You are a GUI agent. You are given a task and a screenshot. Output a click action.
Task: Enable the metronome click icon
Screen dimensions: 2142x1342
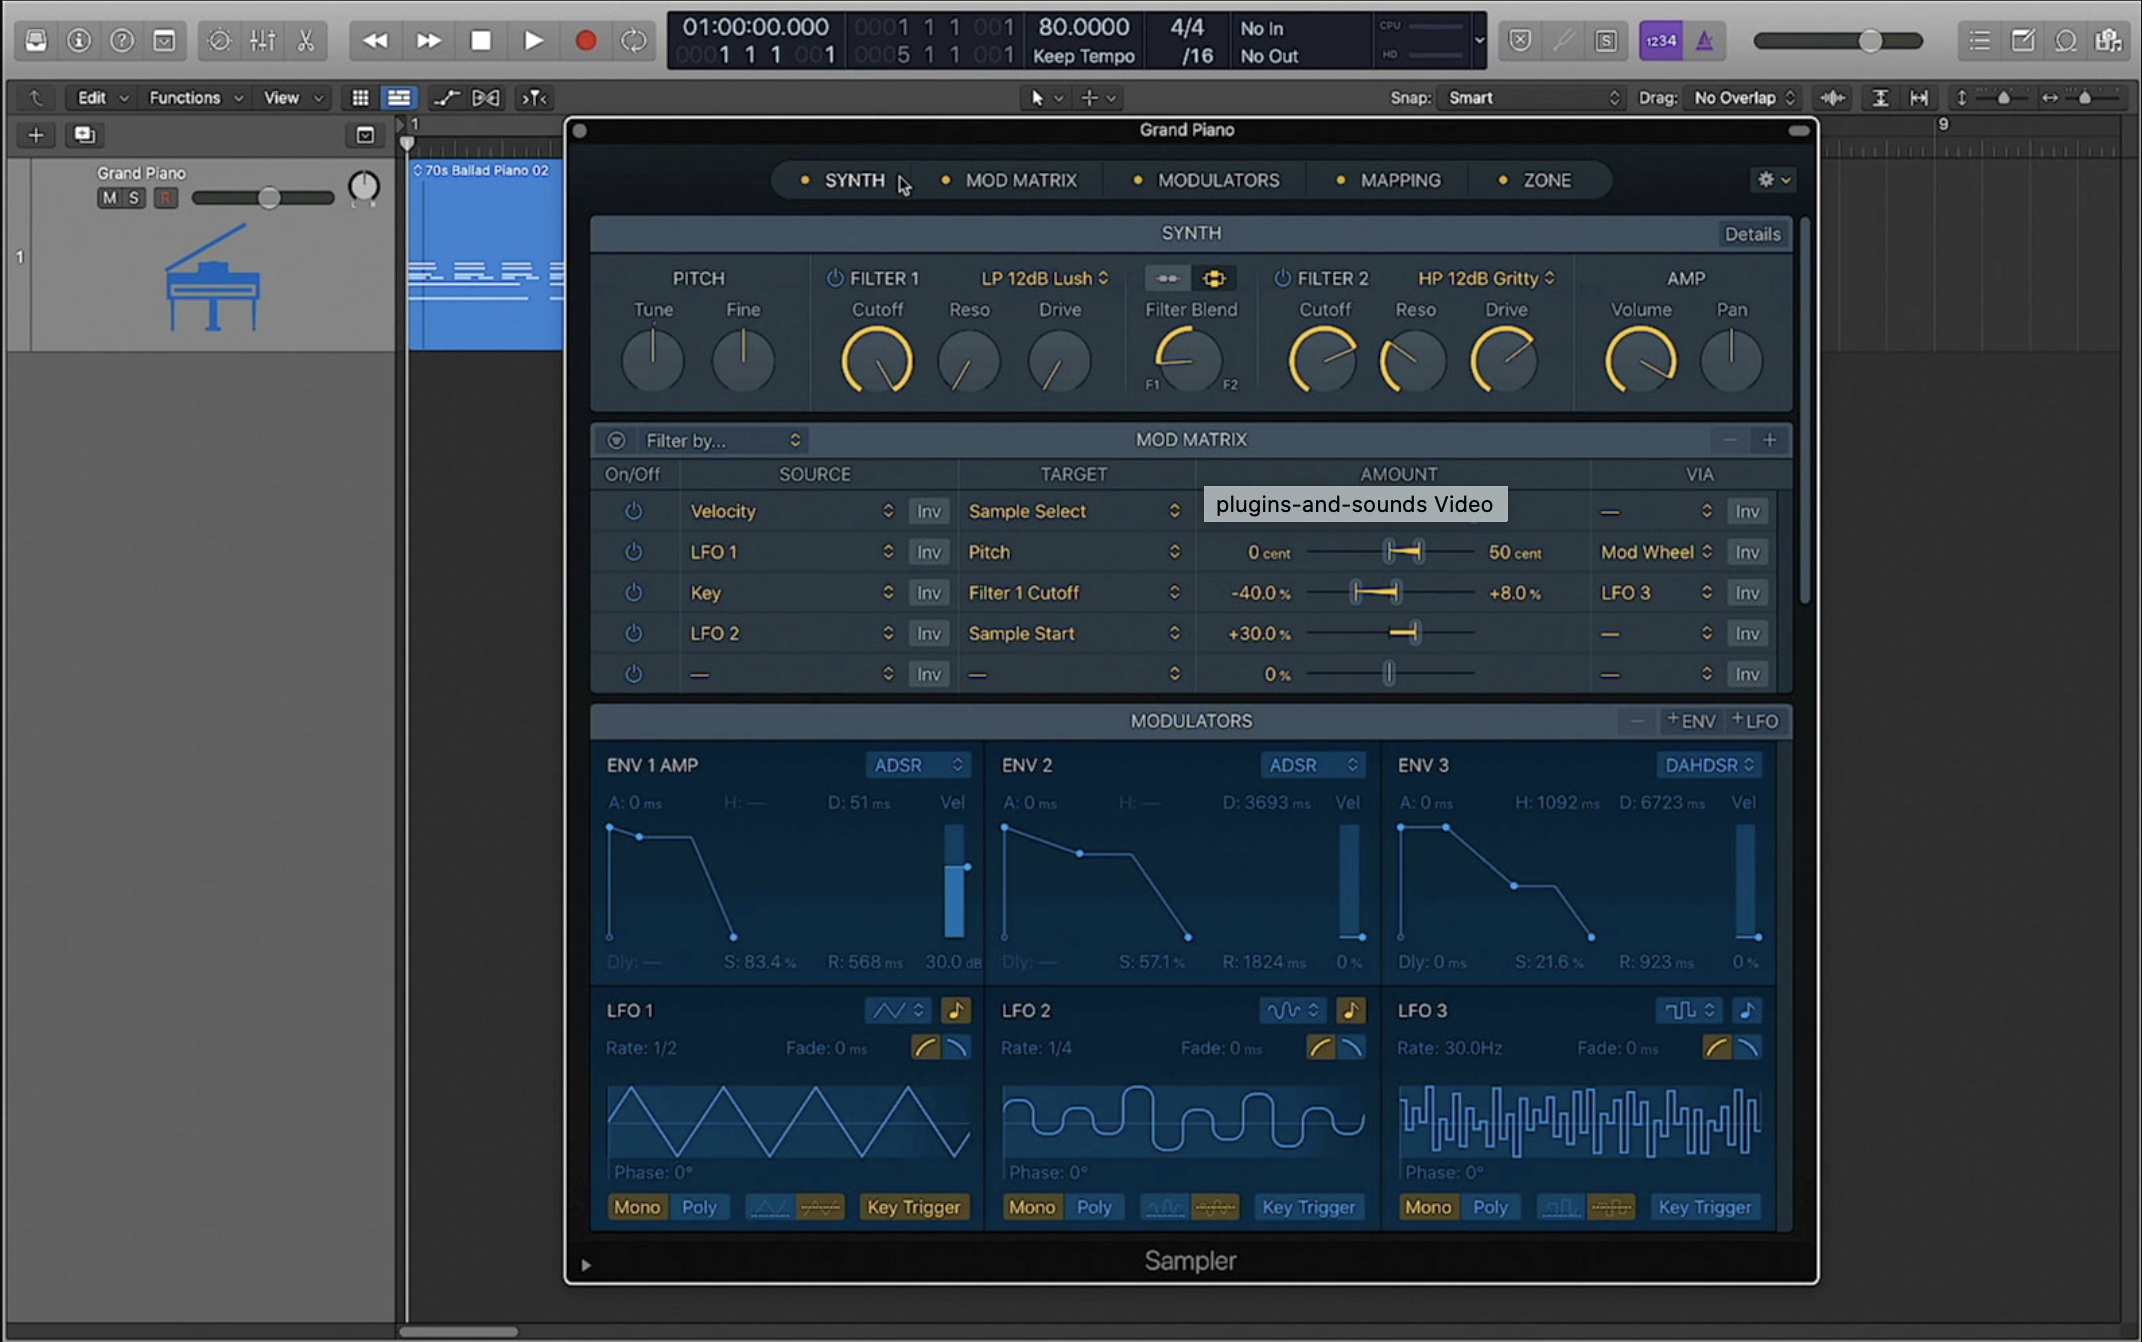pyautogui.click(x=1705, y=41)
